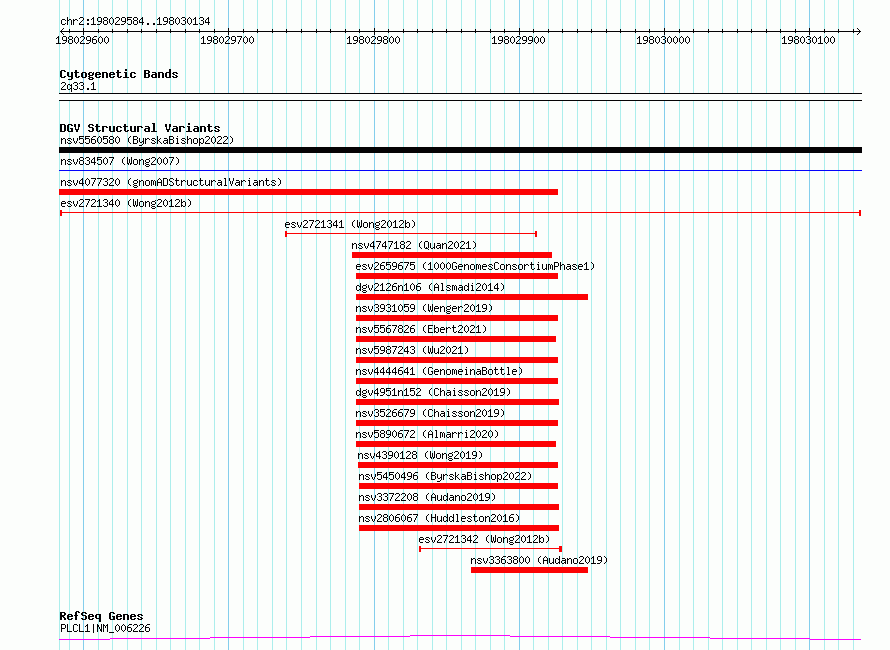The height and width of the screenshot is (650, 890).
Task: Open the nsv3372208 (Audano2019) label
Action: [427, 497]
